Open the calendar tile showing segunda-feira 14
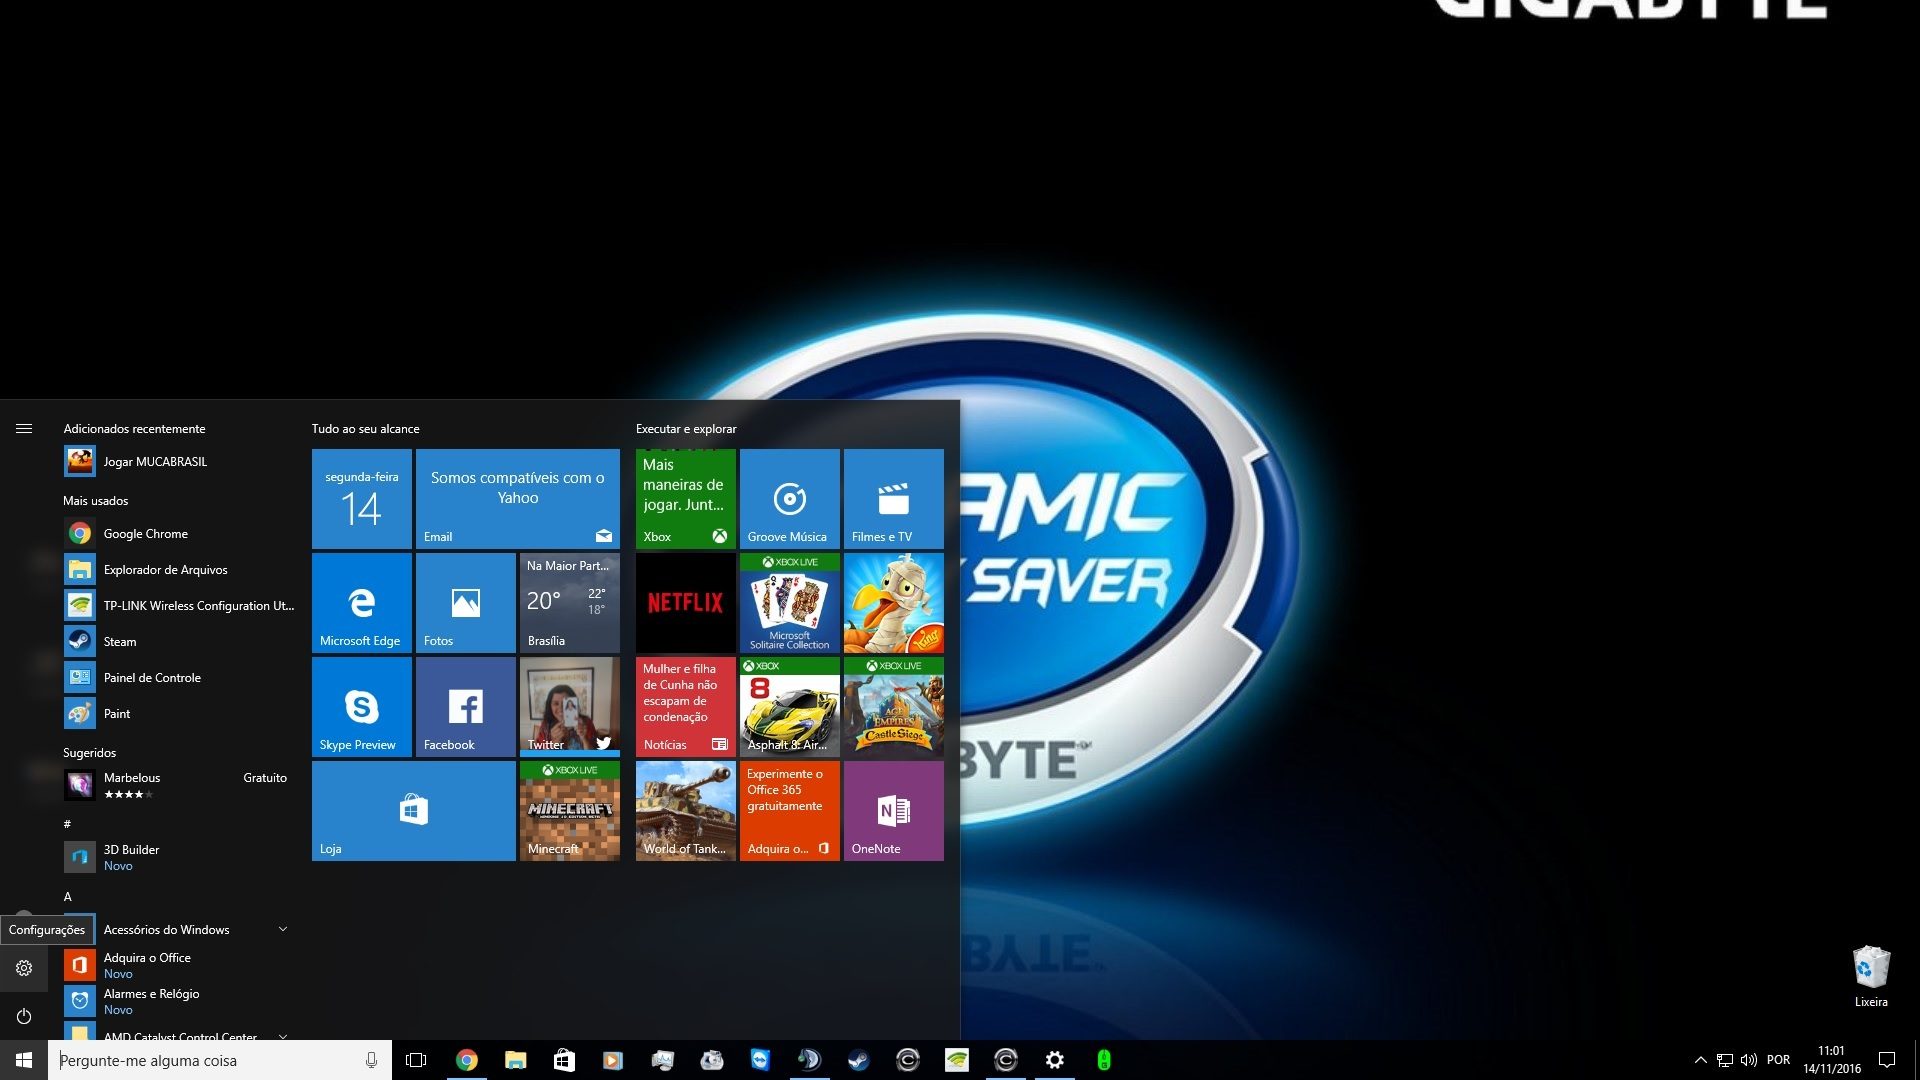The height and width of the screenshot is (1080, 1920). (362, 499)
